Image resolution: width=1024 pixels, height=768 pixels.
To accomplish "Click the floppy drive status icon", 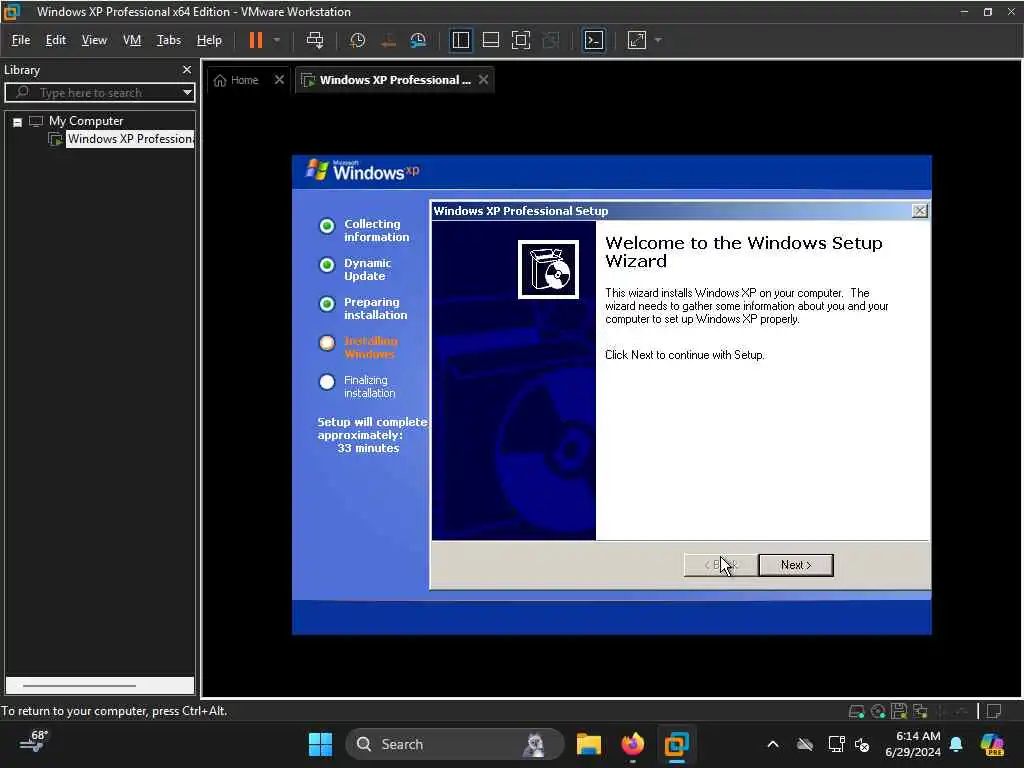I will [899, 711].
